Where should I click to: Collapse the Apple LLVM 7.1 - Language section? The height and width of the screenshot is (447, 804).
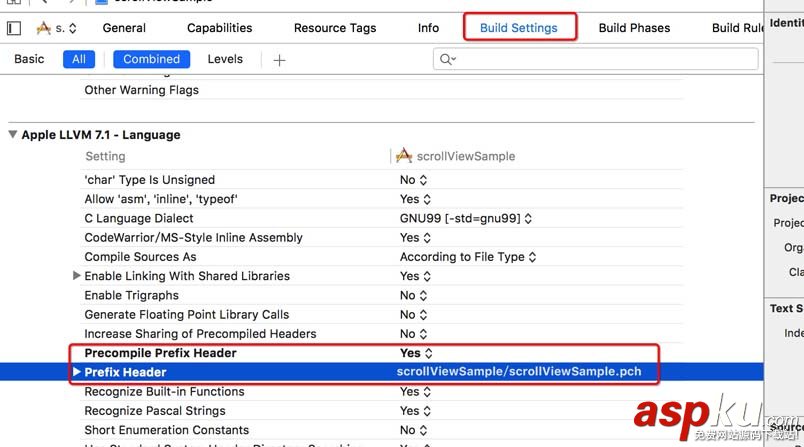(13, 134)
